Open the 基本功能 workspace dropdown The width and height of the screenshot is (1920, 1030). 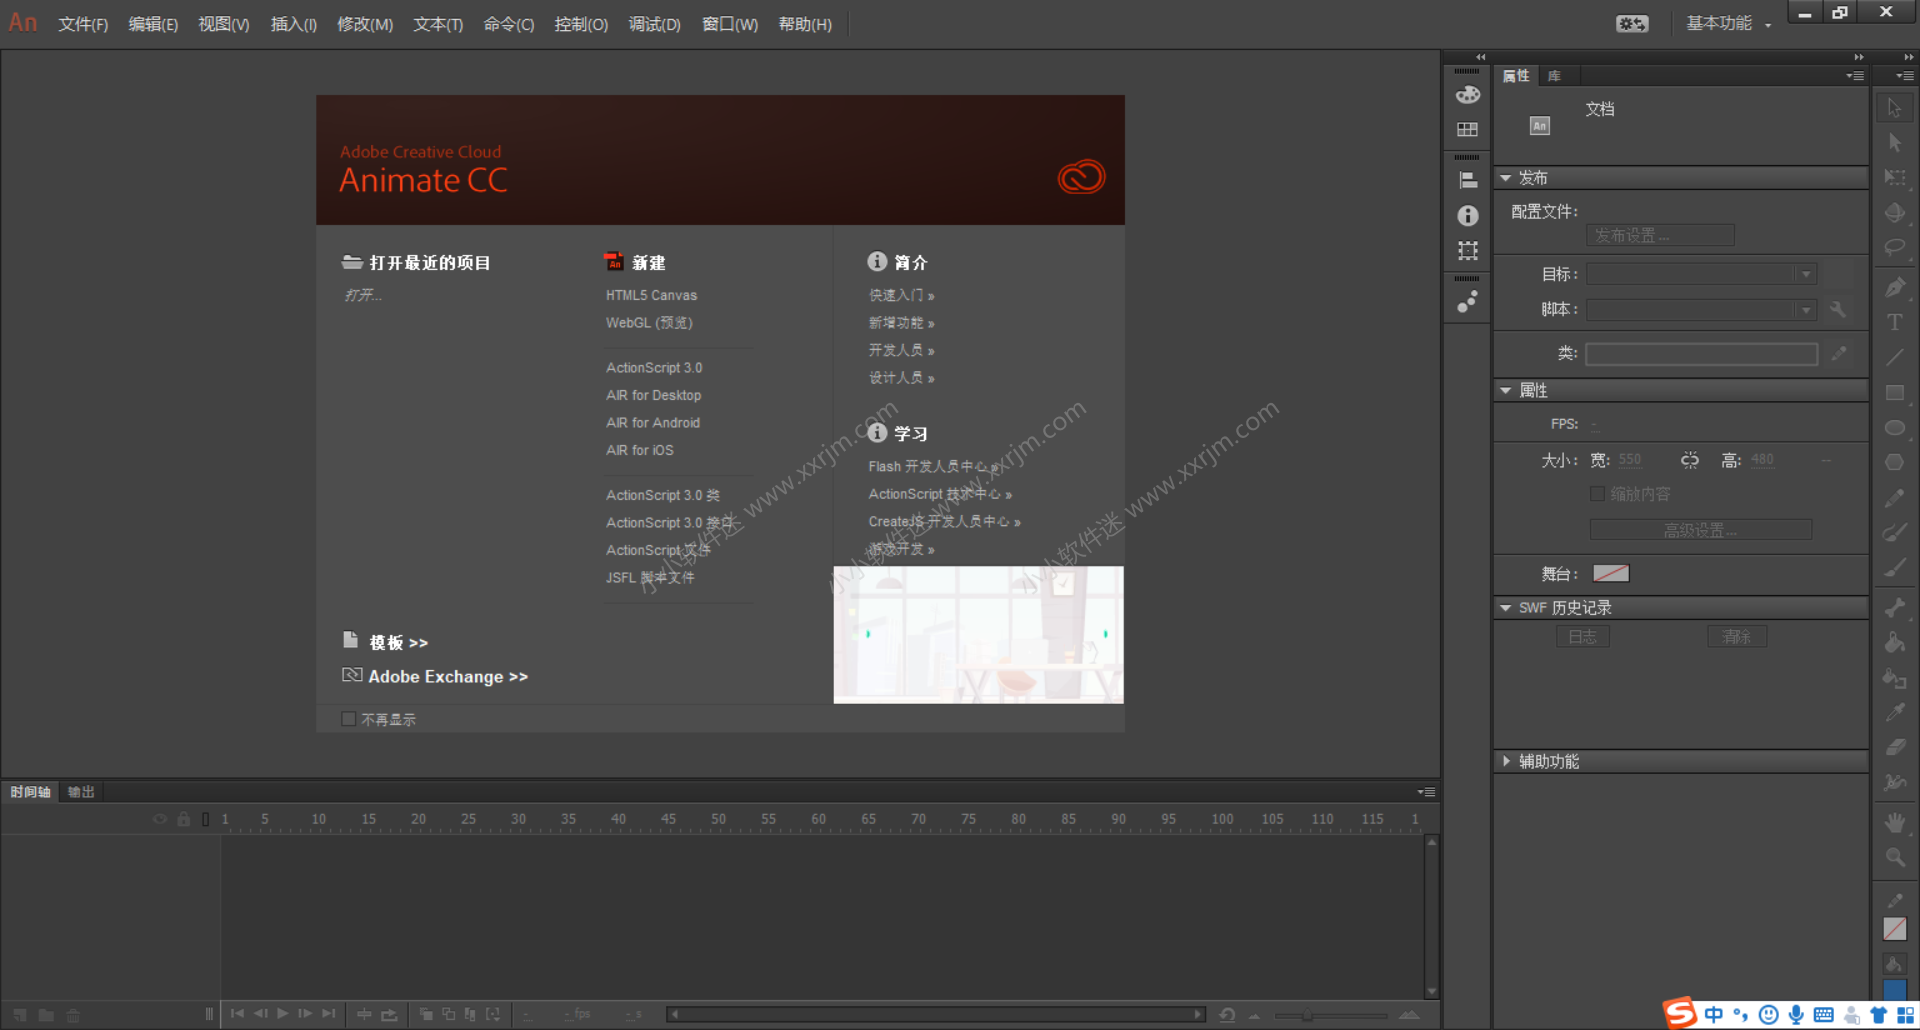coord(1728,24)
